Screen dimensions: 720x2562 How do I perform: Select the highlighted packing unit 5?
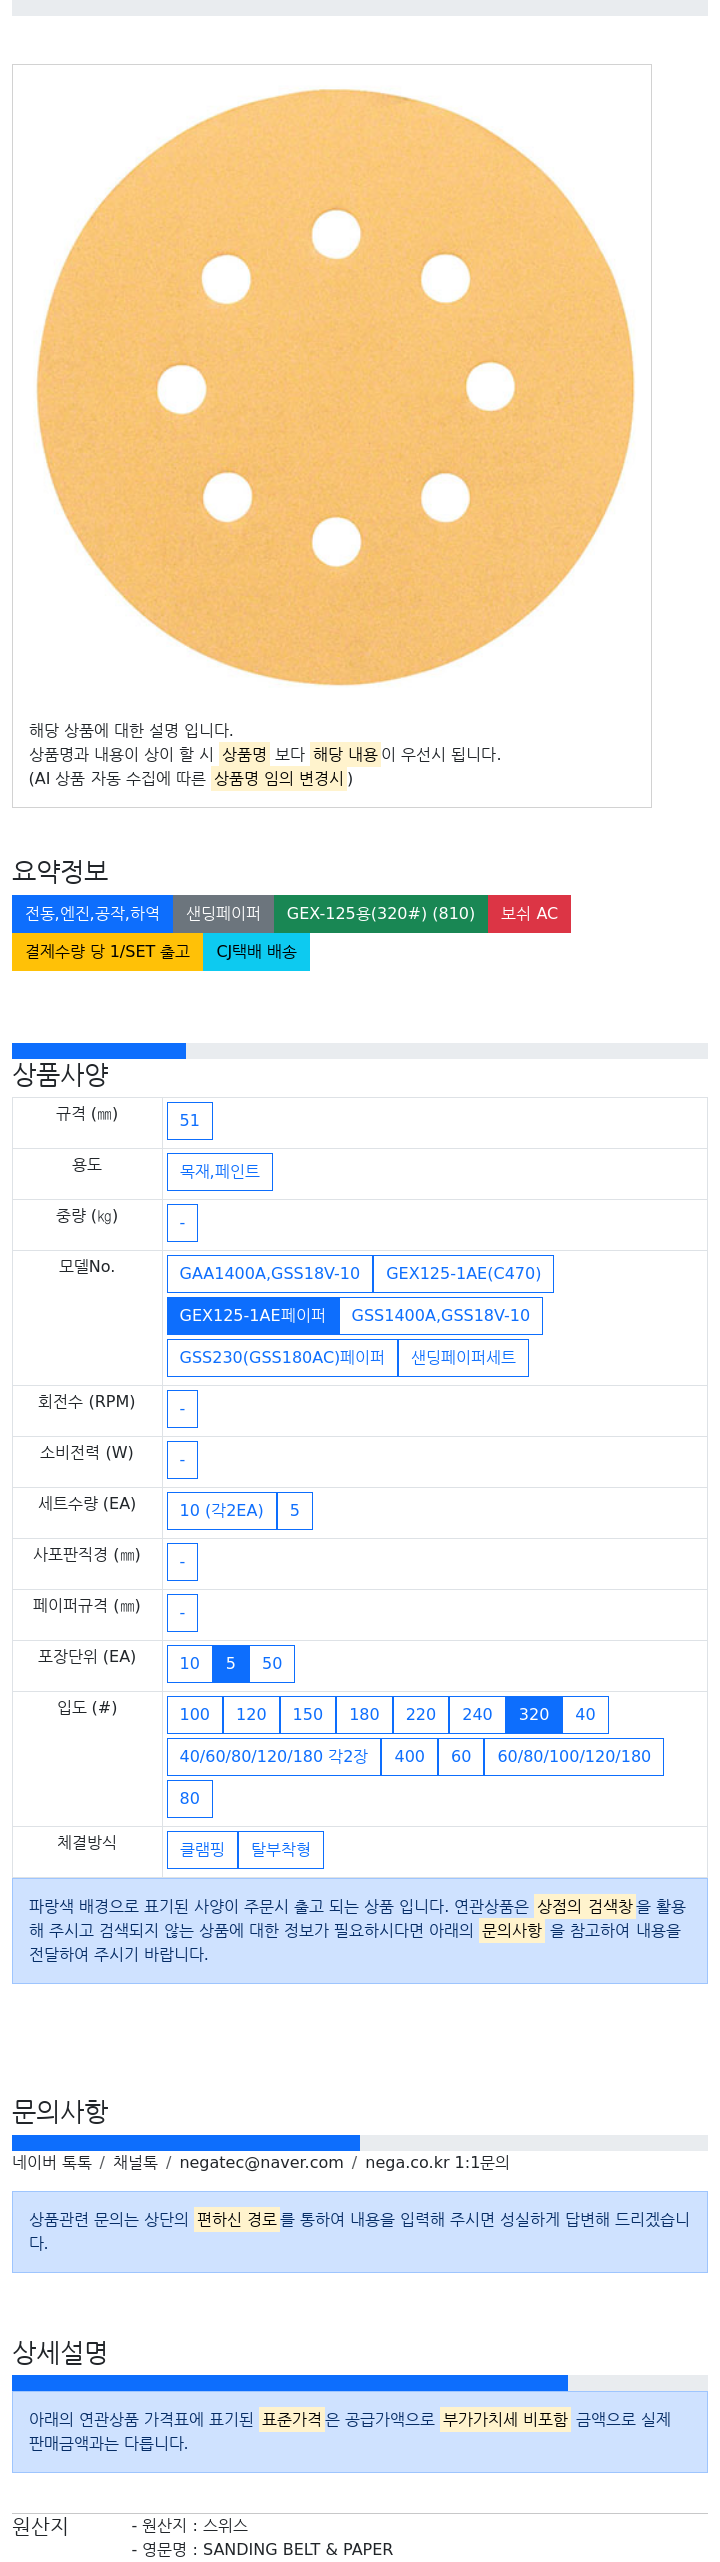[x=230, y=1664]
